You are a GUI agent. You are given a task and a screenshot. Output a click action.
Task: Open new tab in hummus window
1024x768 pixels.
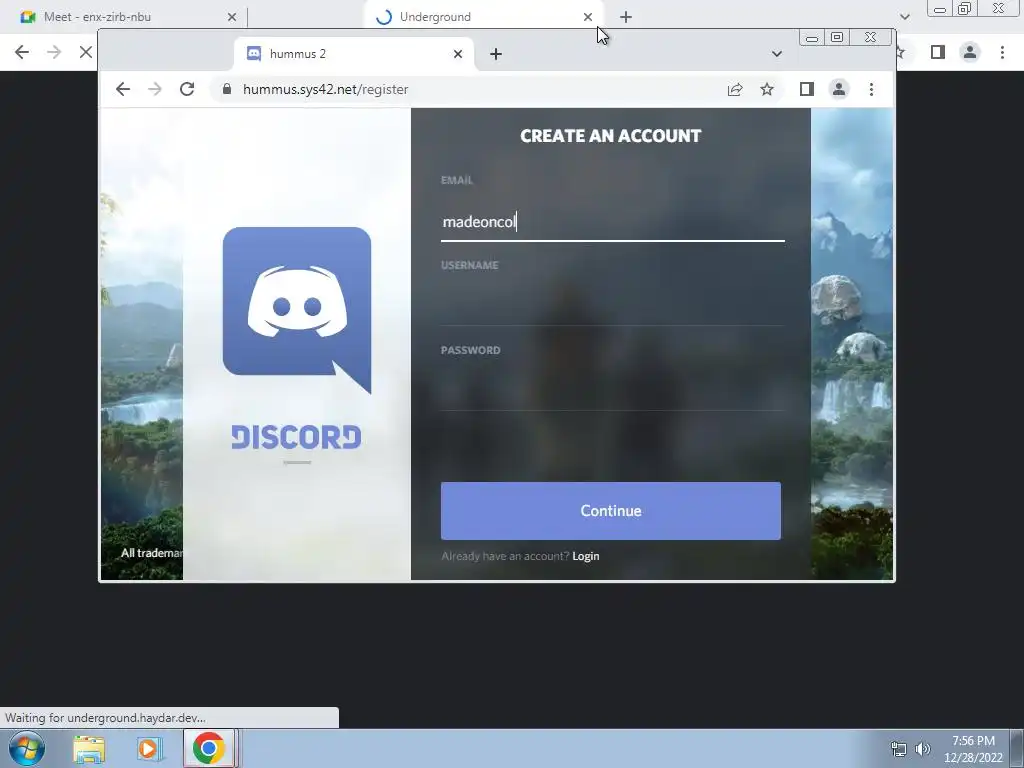(x=496, y=54)
